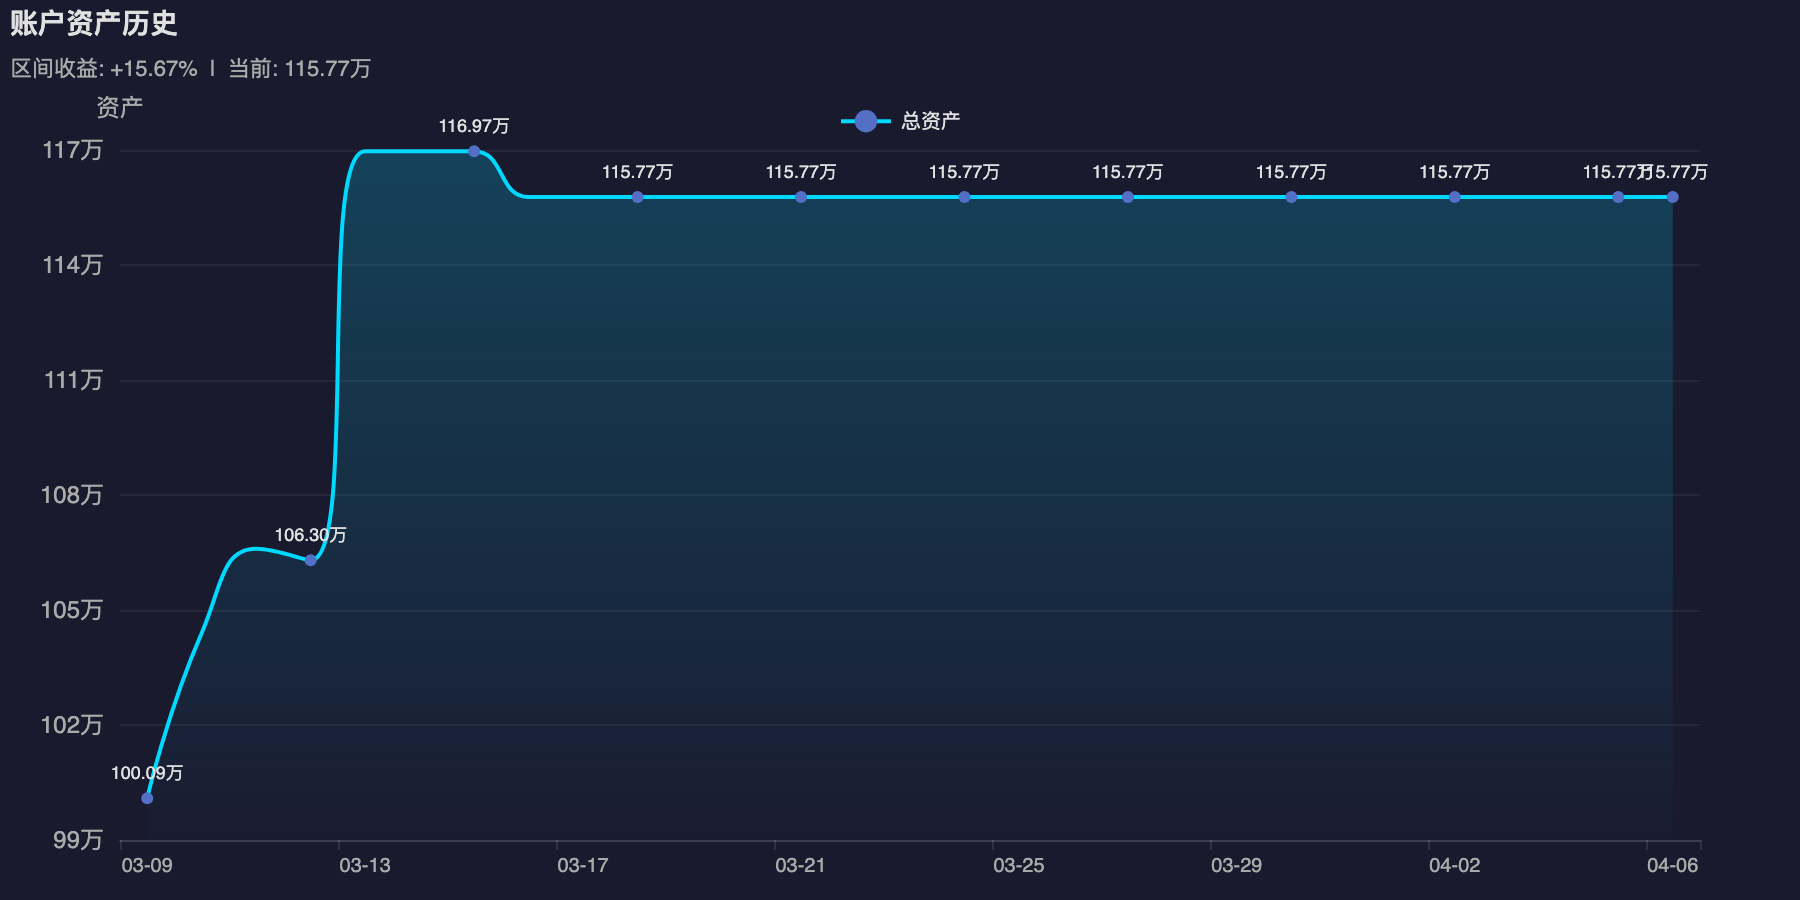Toggle the 总资产 legend series
The width and height of the screenshot is (1800, 900).
pos(901,121)
